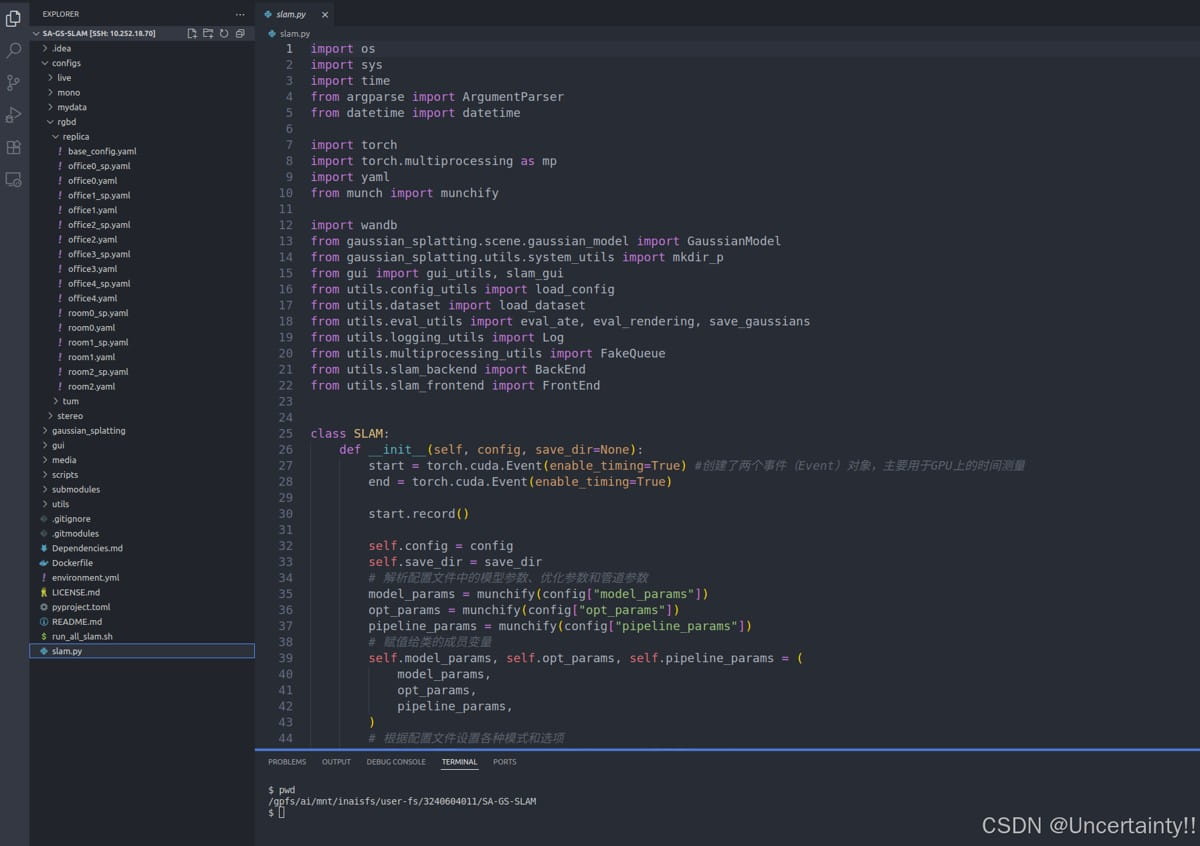Collapse all folders in Explorer

click(240, 33)
